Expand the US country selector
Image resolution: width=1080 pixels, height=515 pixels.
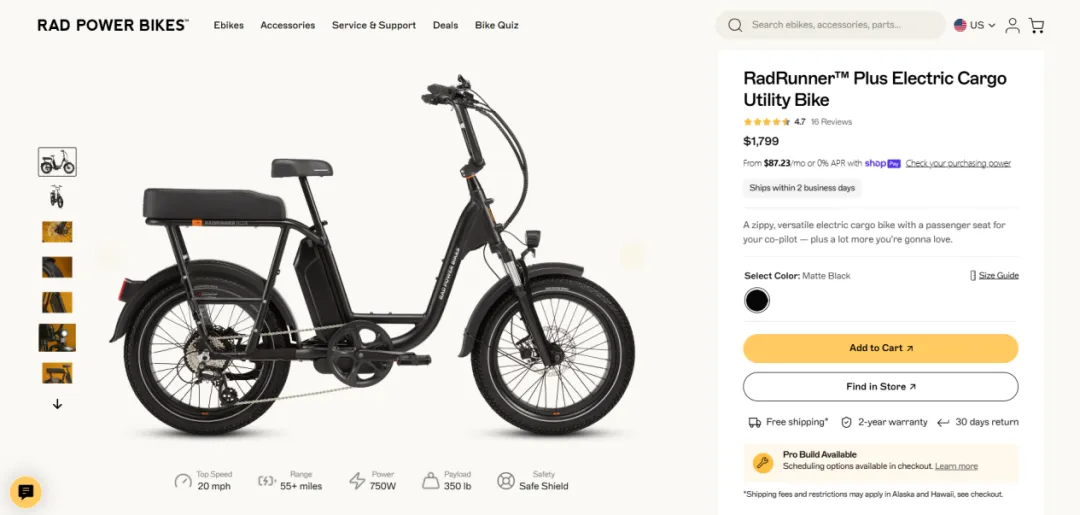click(x=974, y=25)
